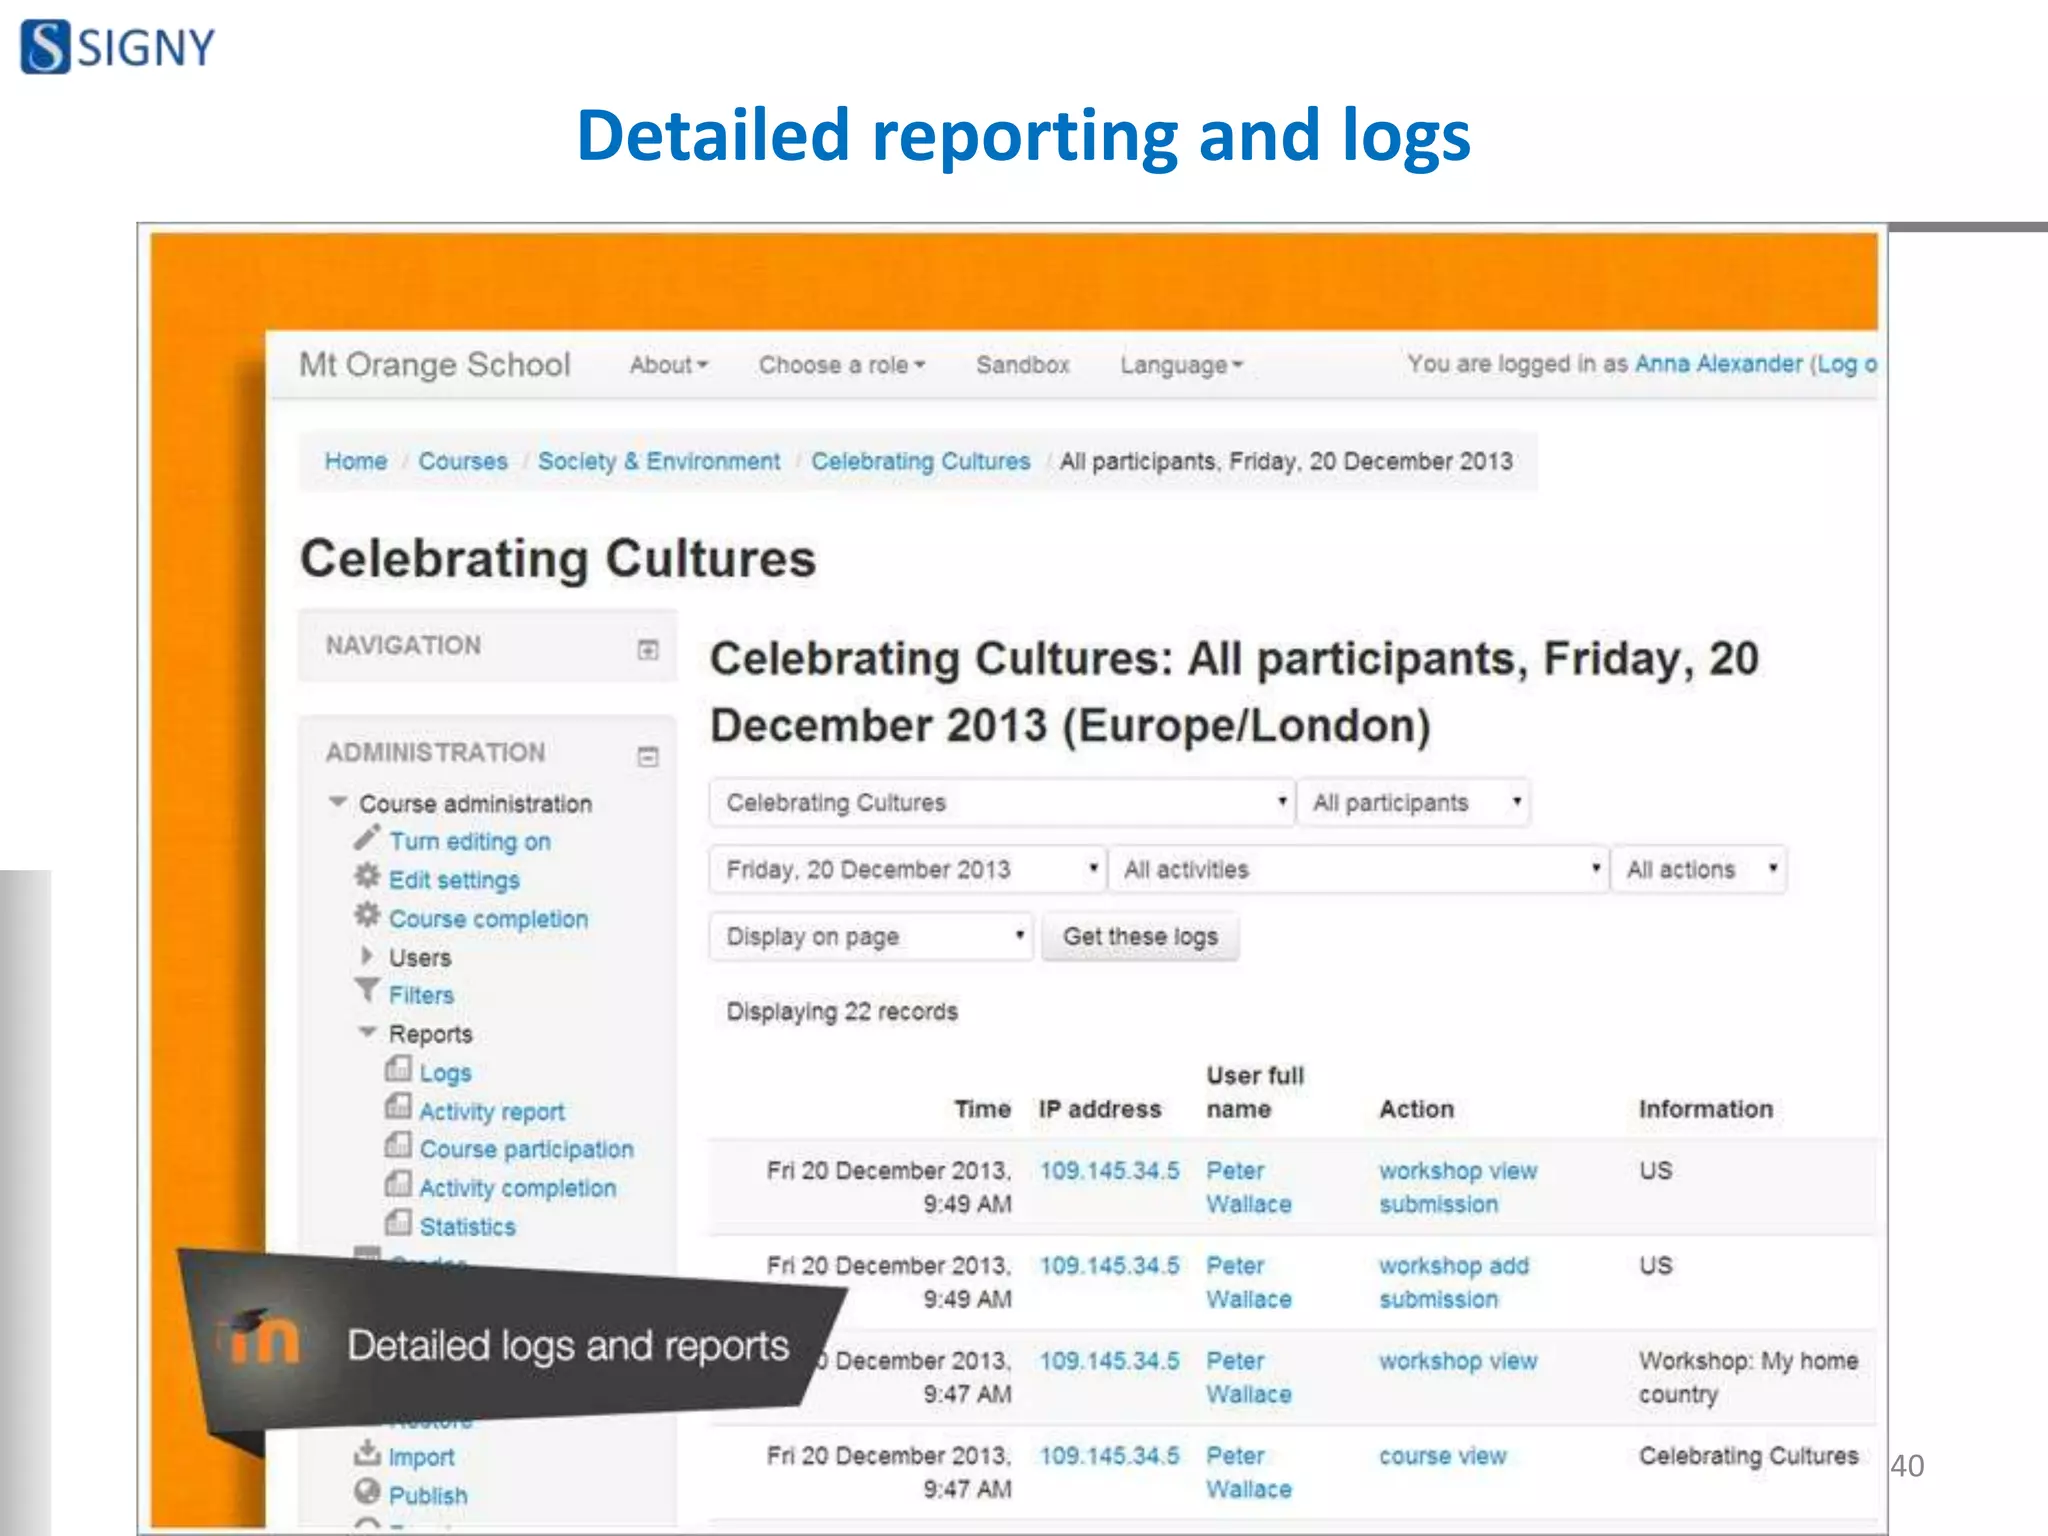This screenshot has height=1536, width=2048.
Task: Click IP address in workshop view submission row
Action: 1110,1170
